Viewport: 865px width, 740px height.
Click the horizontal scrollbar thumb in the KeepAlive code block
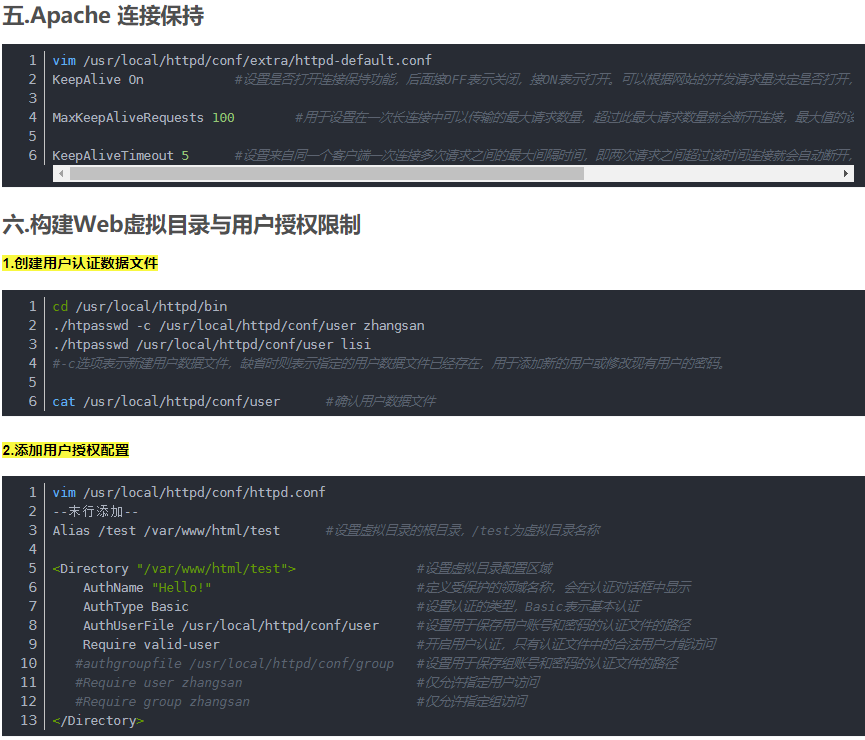click(x=327, y=174)
